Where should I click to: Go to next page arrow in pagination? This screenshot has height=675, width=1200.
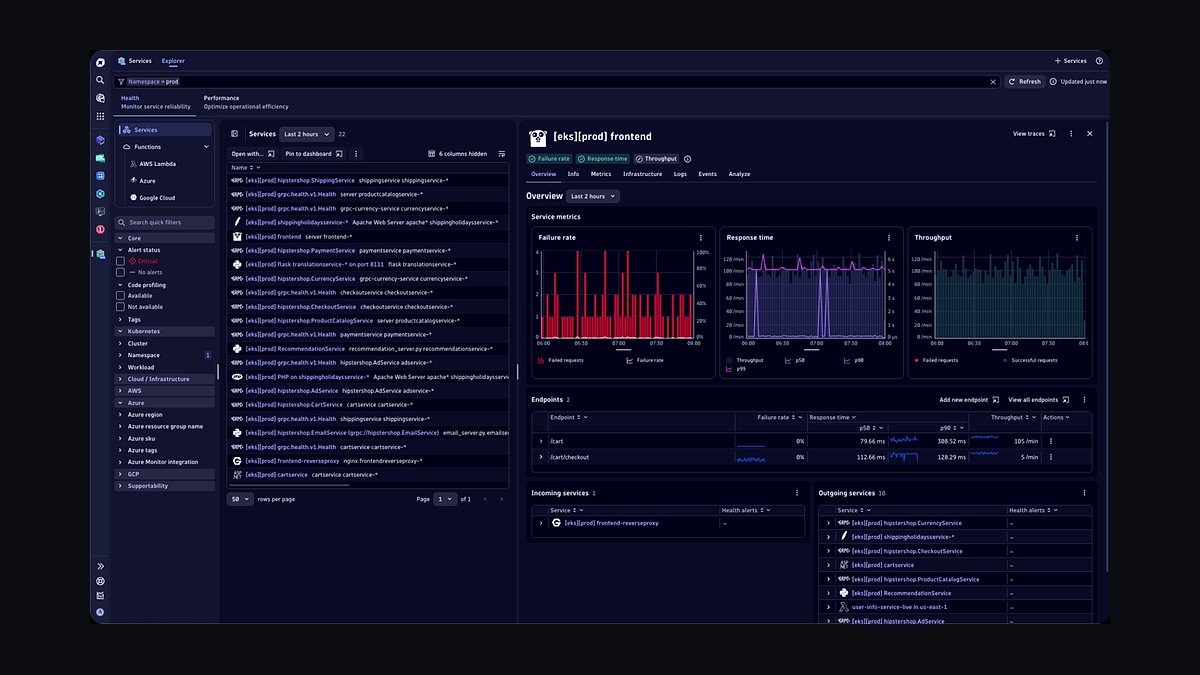502,499
